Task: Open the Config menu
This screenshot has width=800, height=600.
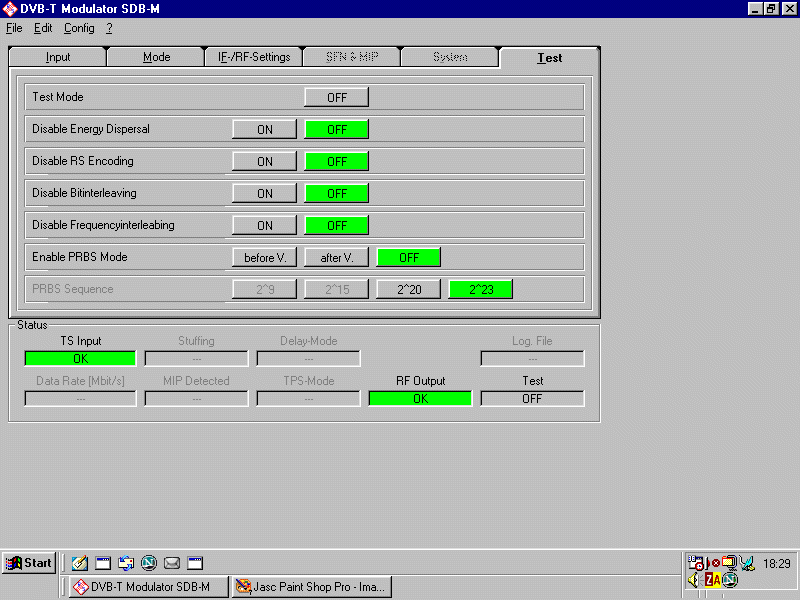Action: tap(79, 28)
